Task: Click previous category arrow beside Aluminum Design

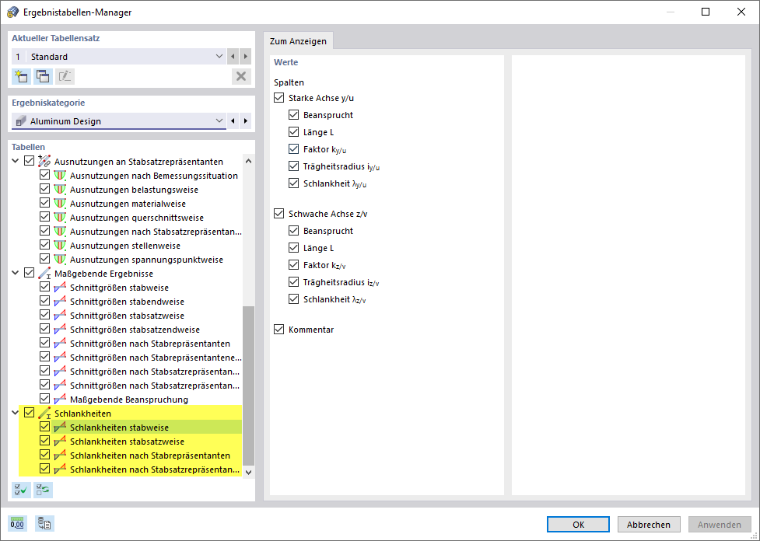Action: tap(233, 121)
